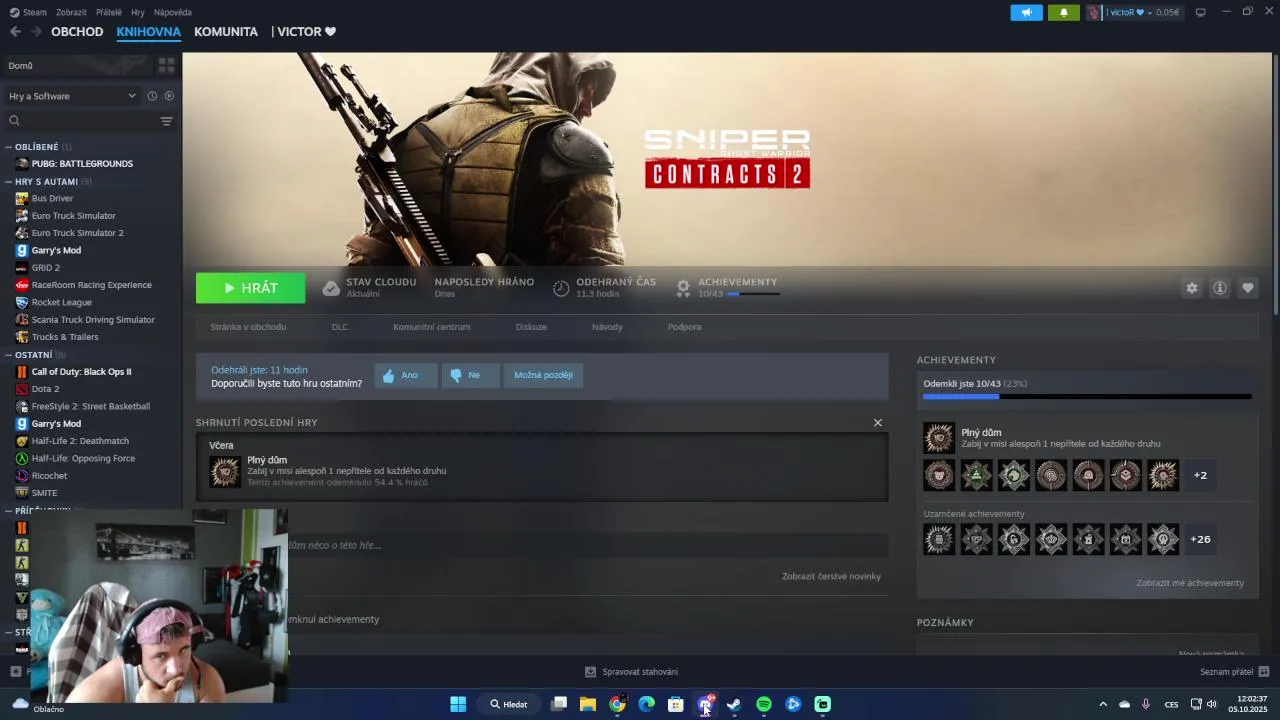Click achievements mini progress bar under header
The height and width of the screenshot is (720, 1280).
click(753, 294)
